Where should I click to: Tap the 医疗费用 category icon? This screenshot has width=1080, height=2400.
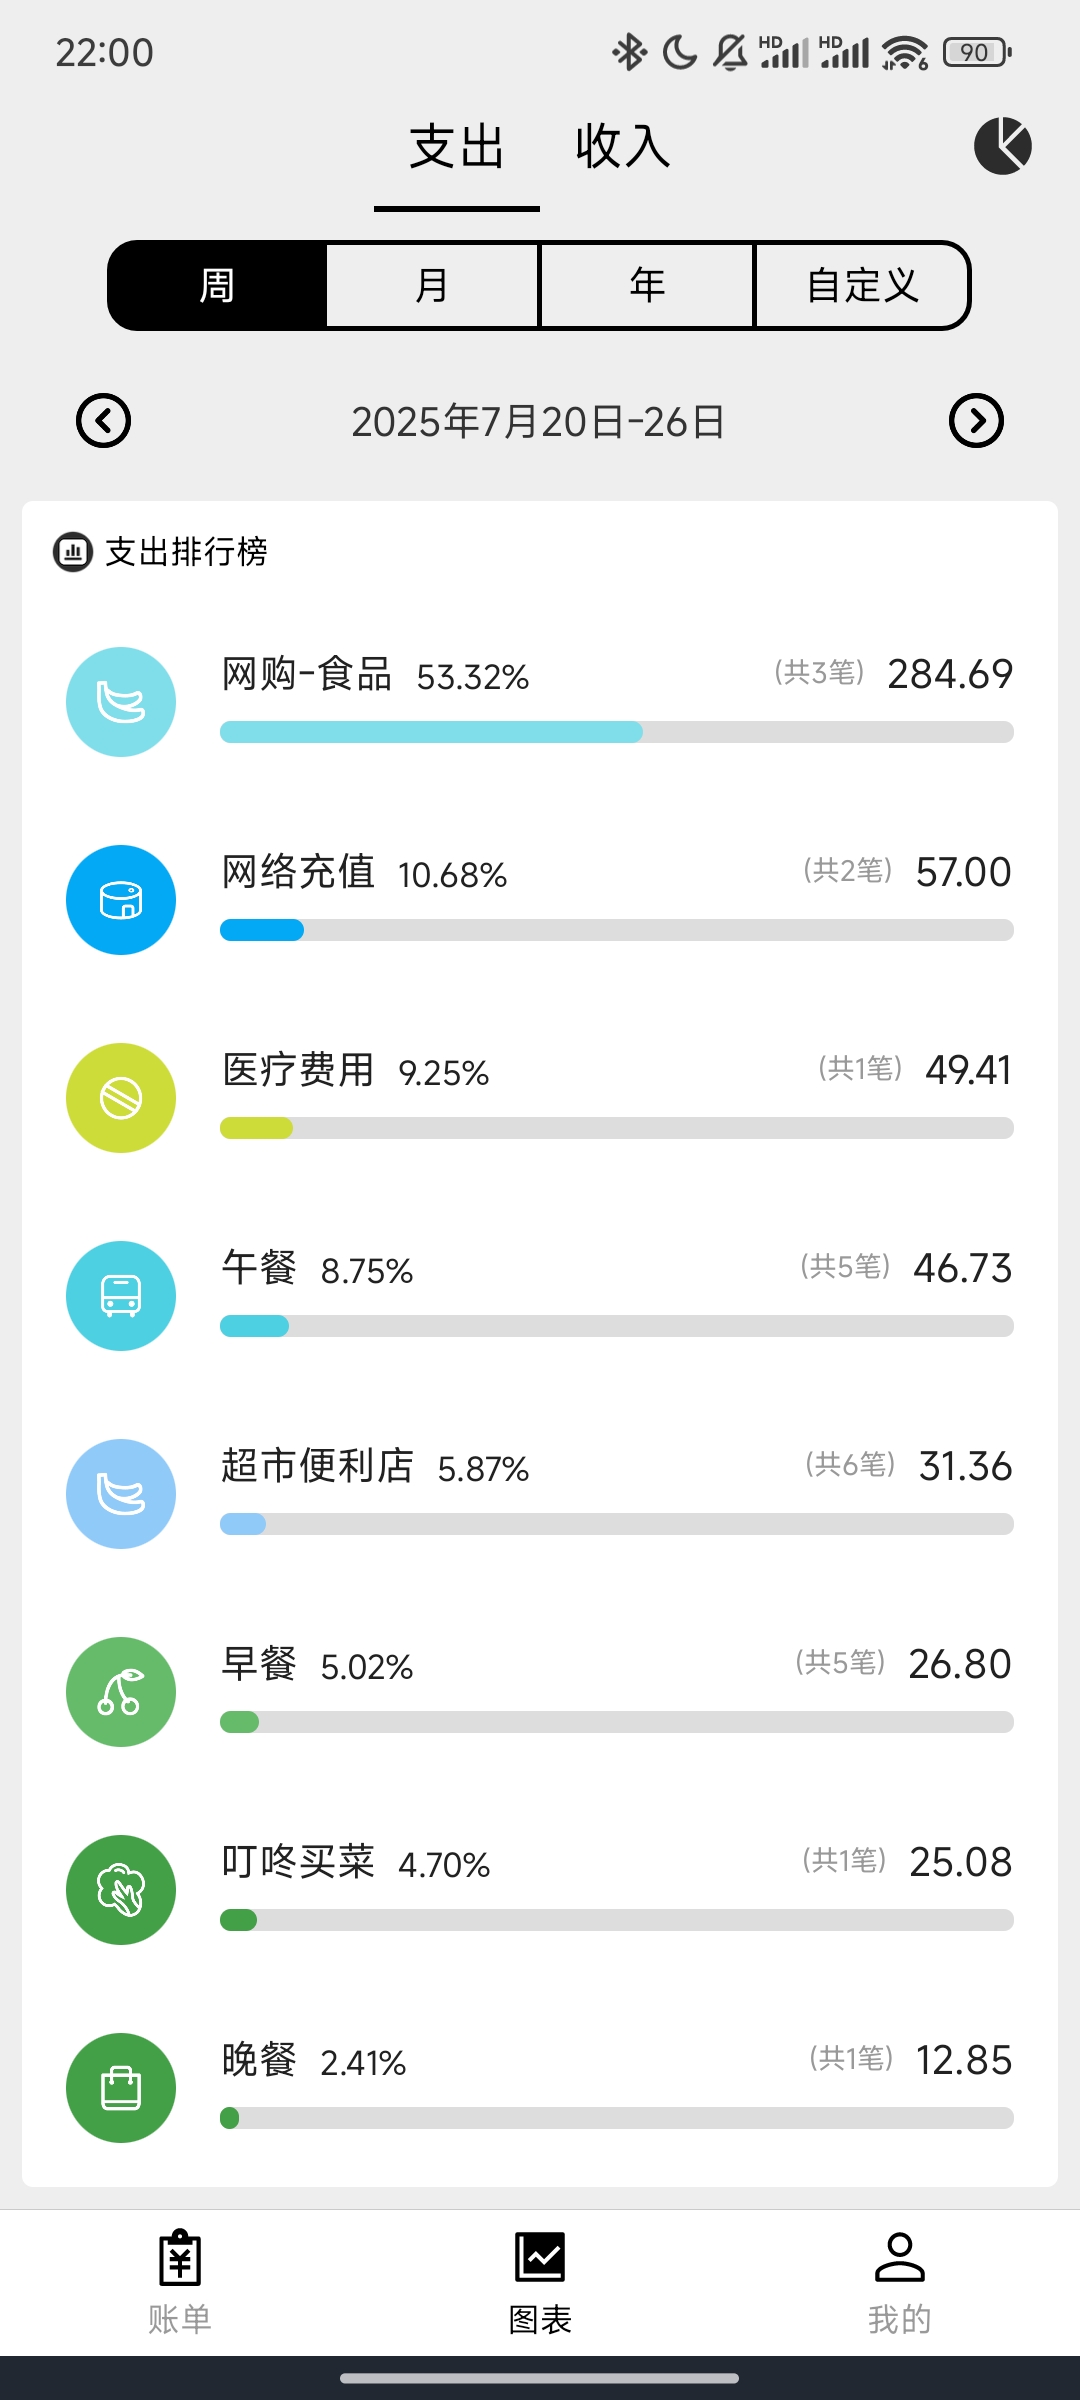(121, 1098)
